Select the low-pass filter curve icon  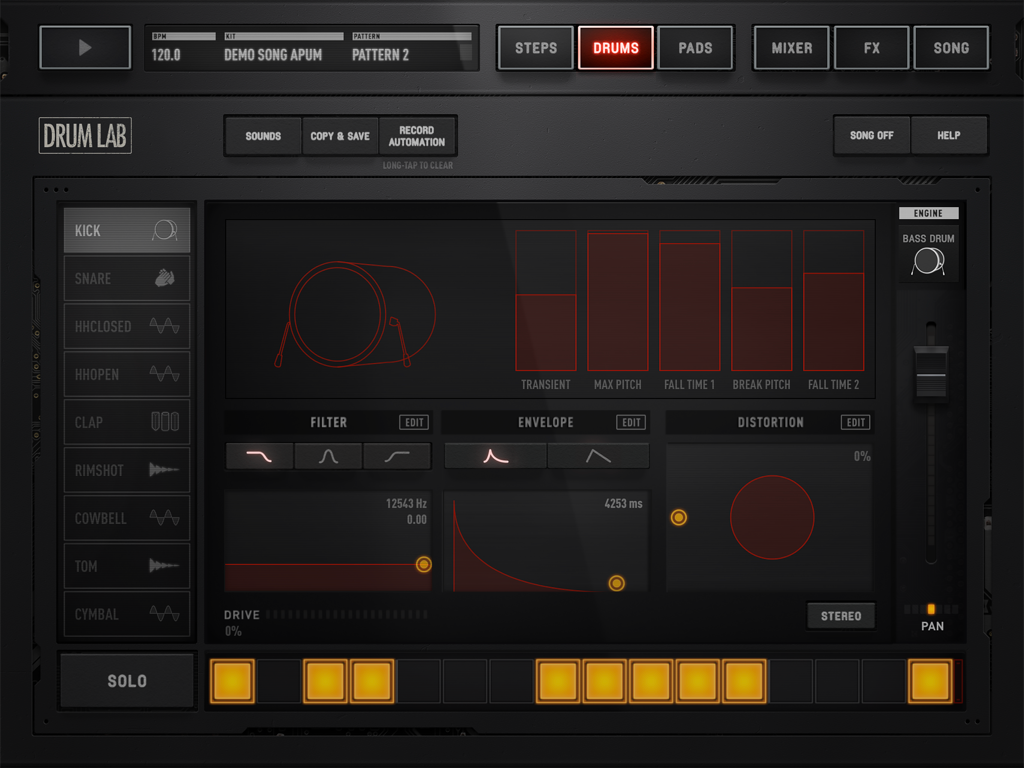click(259, 455)
